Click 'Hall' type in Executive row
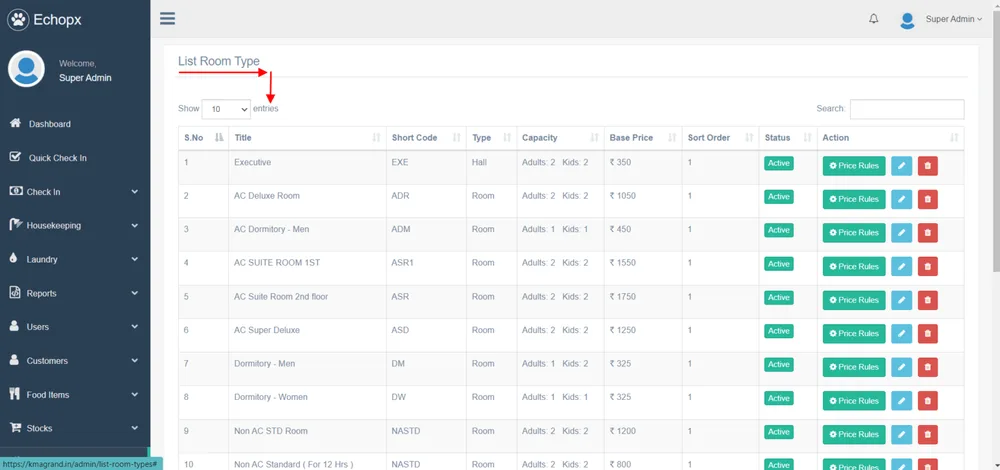Viewport: 1000px width, 470px height. click(x=479, y=162)
